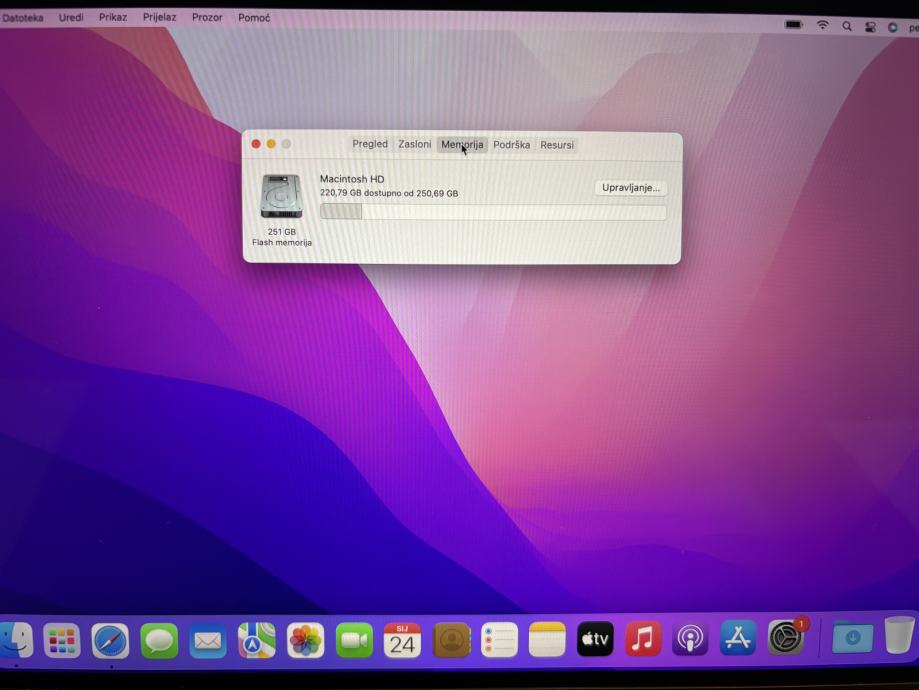The image size is (919, 690).
Task: Open the Uredi menu
Action: point(71,18)
